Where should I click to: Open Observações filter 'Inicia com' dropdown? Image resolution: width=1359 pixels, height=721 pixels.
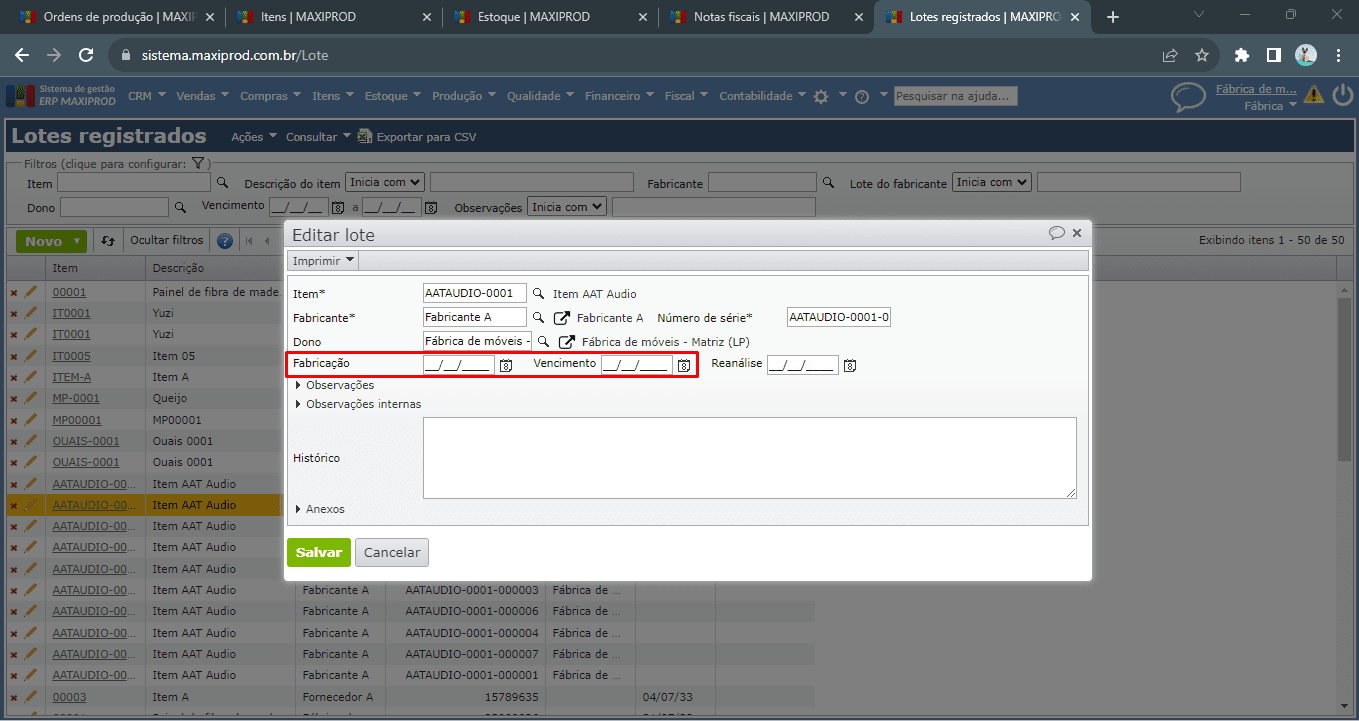coord(567,206)
